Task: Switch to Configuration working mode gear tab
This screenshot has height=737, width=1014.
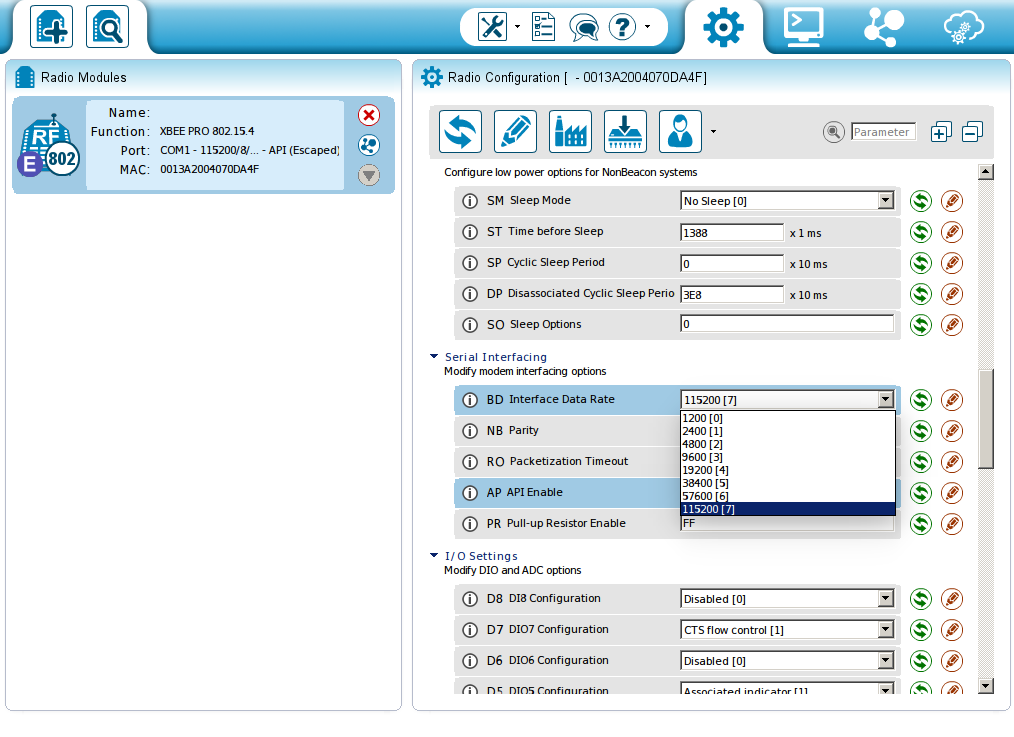Action: coord(723,27)
